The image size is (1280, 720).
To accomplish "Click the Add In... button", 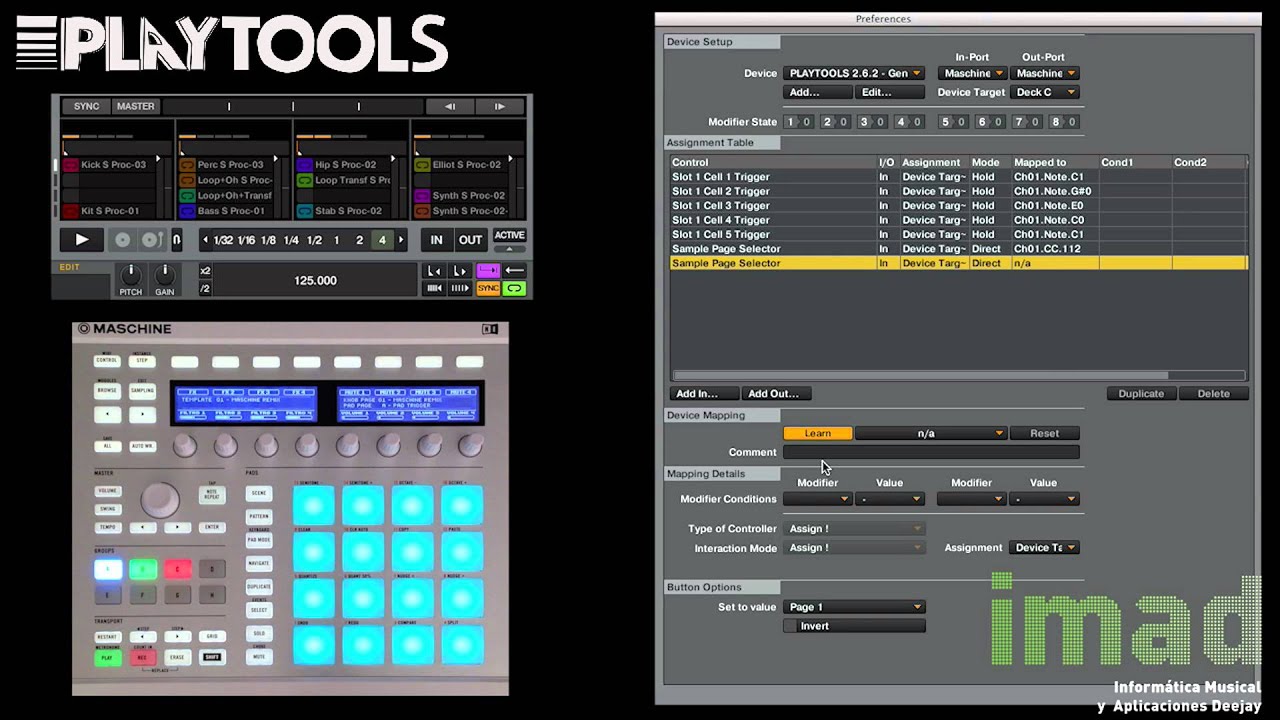I will (704, 394).
